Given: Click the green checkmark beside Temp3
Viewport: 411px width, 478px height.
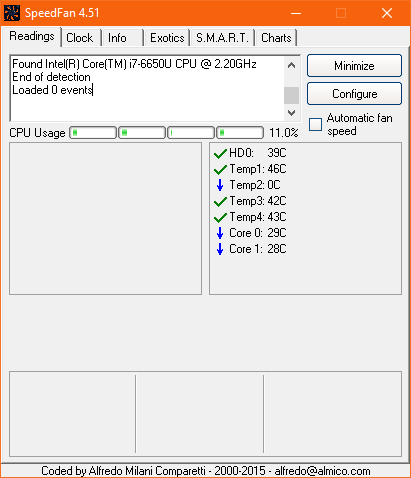Looking at the screenshot, I should (x=220, y=202).
